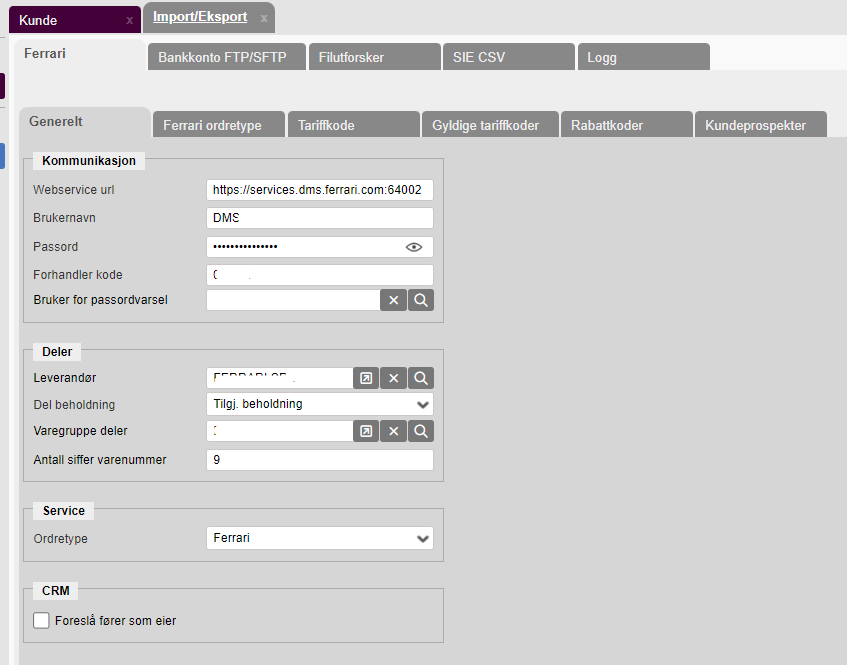Open the Rabattkoder sub-tab
The width and height of the screenshot is (847, 665).
(627, 125)
